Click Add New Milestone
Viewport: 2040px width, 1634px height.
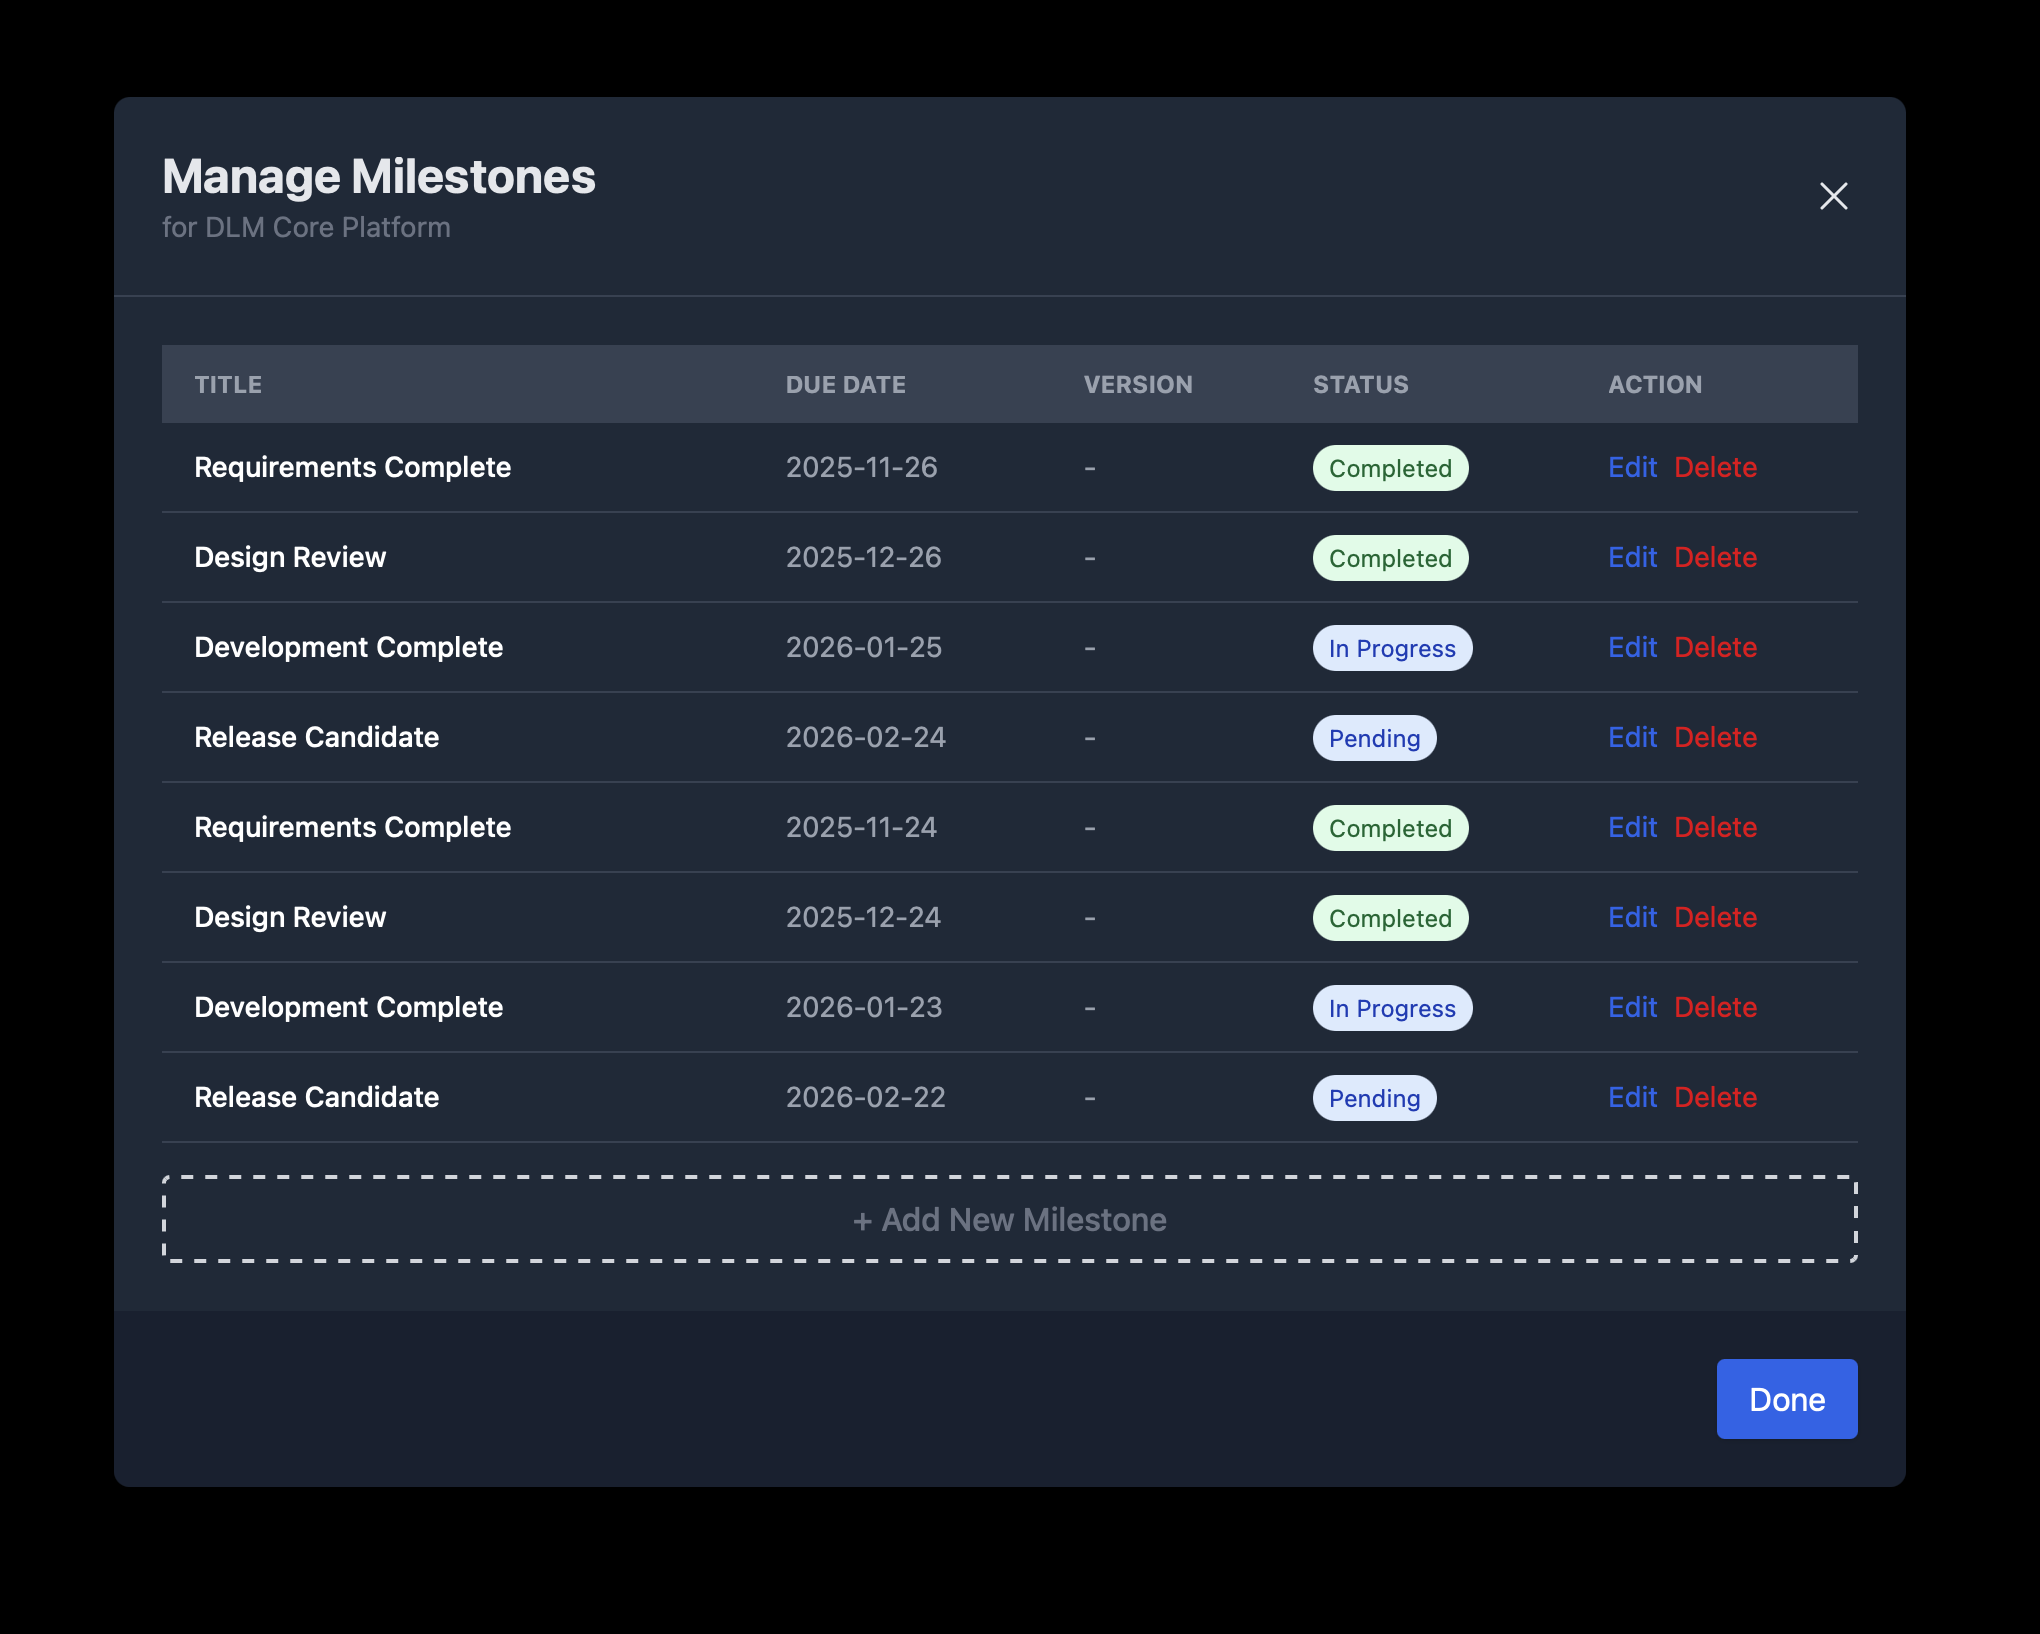tap(1009, 1219)
